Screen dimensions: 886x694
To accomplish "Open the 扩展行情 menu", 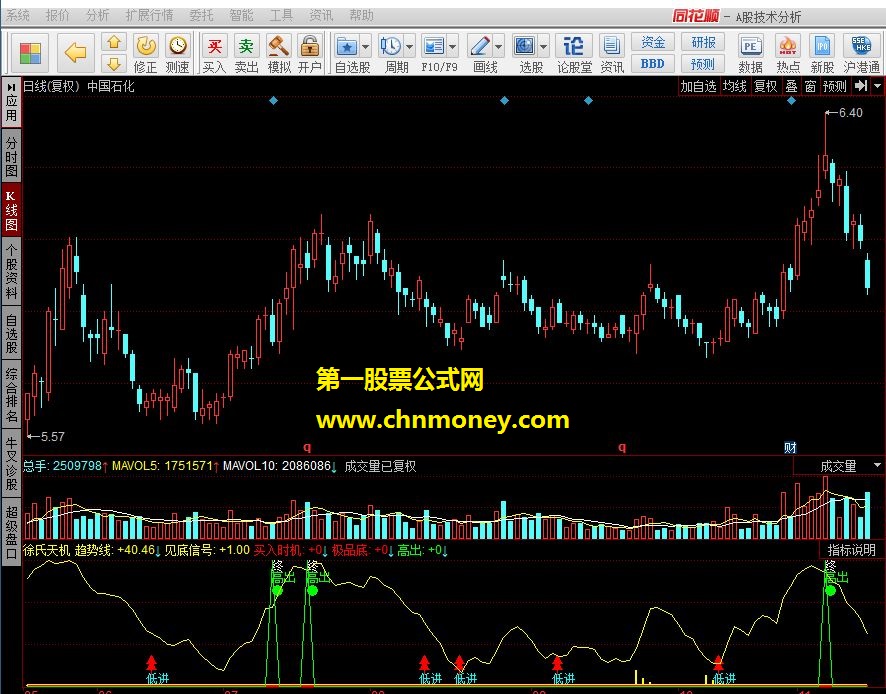I will click(149, 15).
